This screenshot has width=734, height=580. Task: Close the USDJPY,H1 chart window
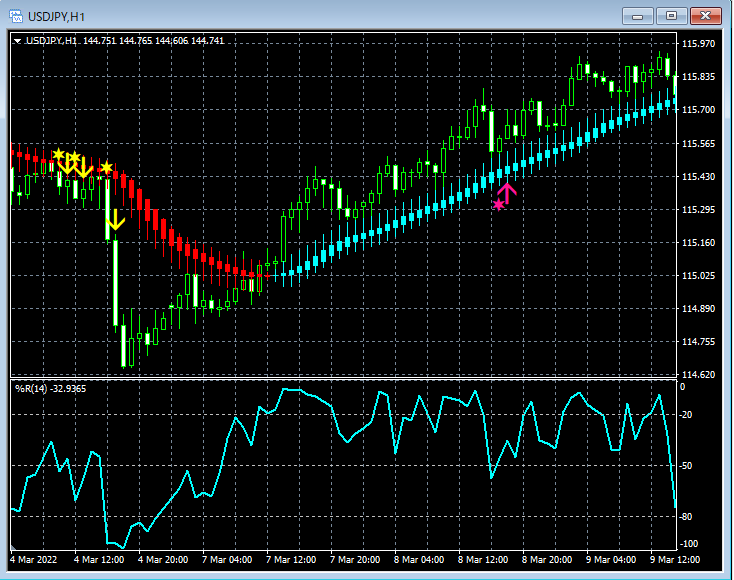click(705, 16)
